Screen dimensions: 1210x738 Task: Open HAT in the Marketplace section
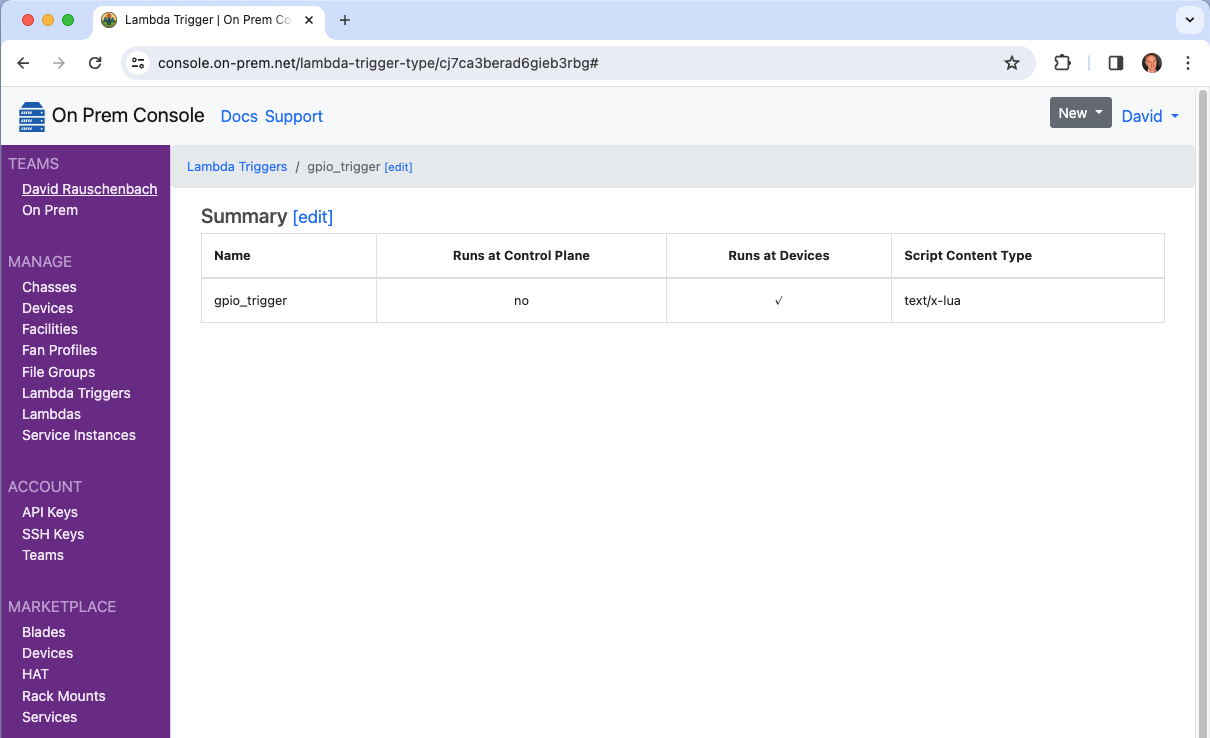pos(35,674)
